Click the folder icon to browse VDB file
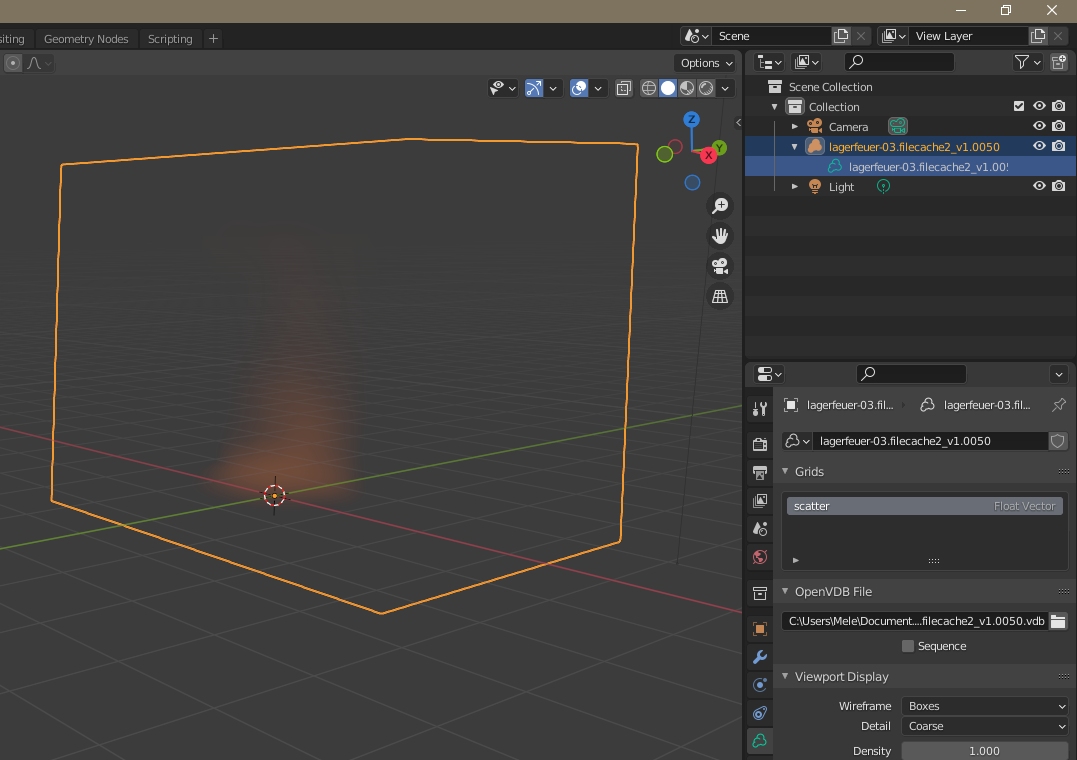The height and width of the screenshot is (760, 1077). (x=1058, y=621)
